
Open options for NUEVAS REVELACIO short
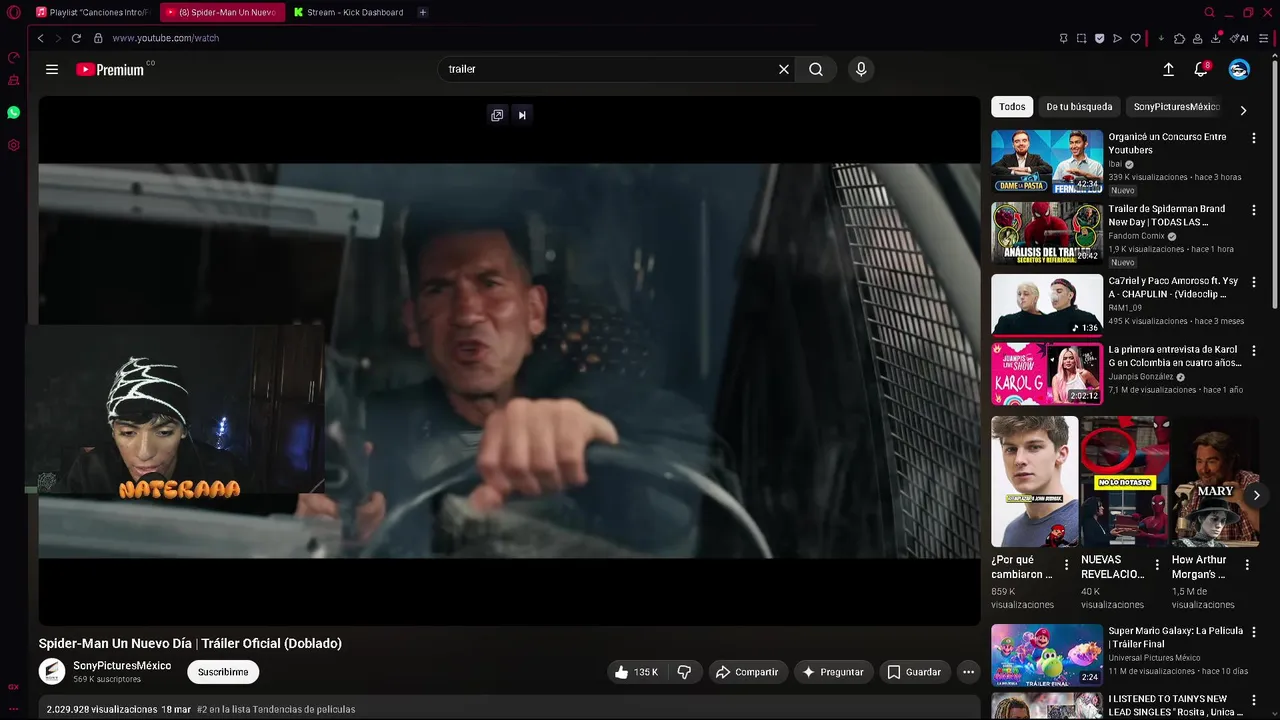point(1157,565)
